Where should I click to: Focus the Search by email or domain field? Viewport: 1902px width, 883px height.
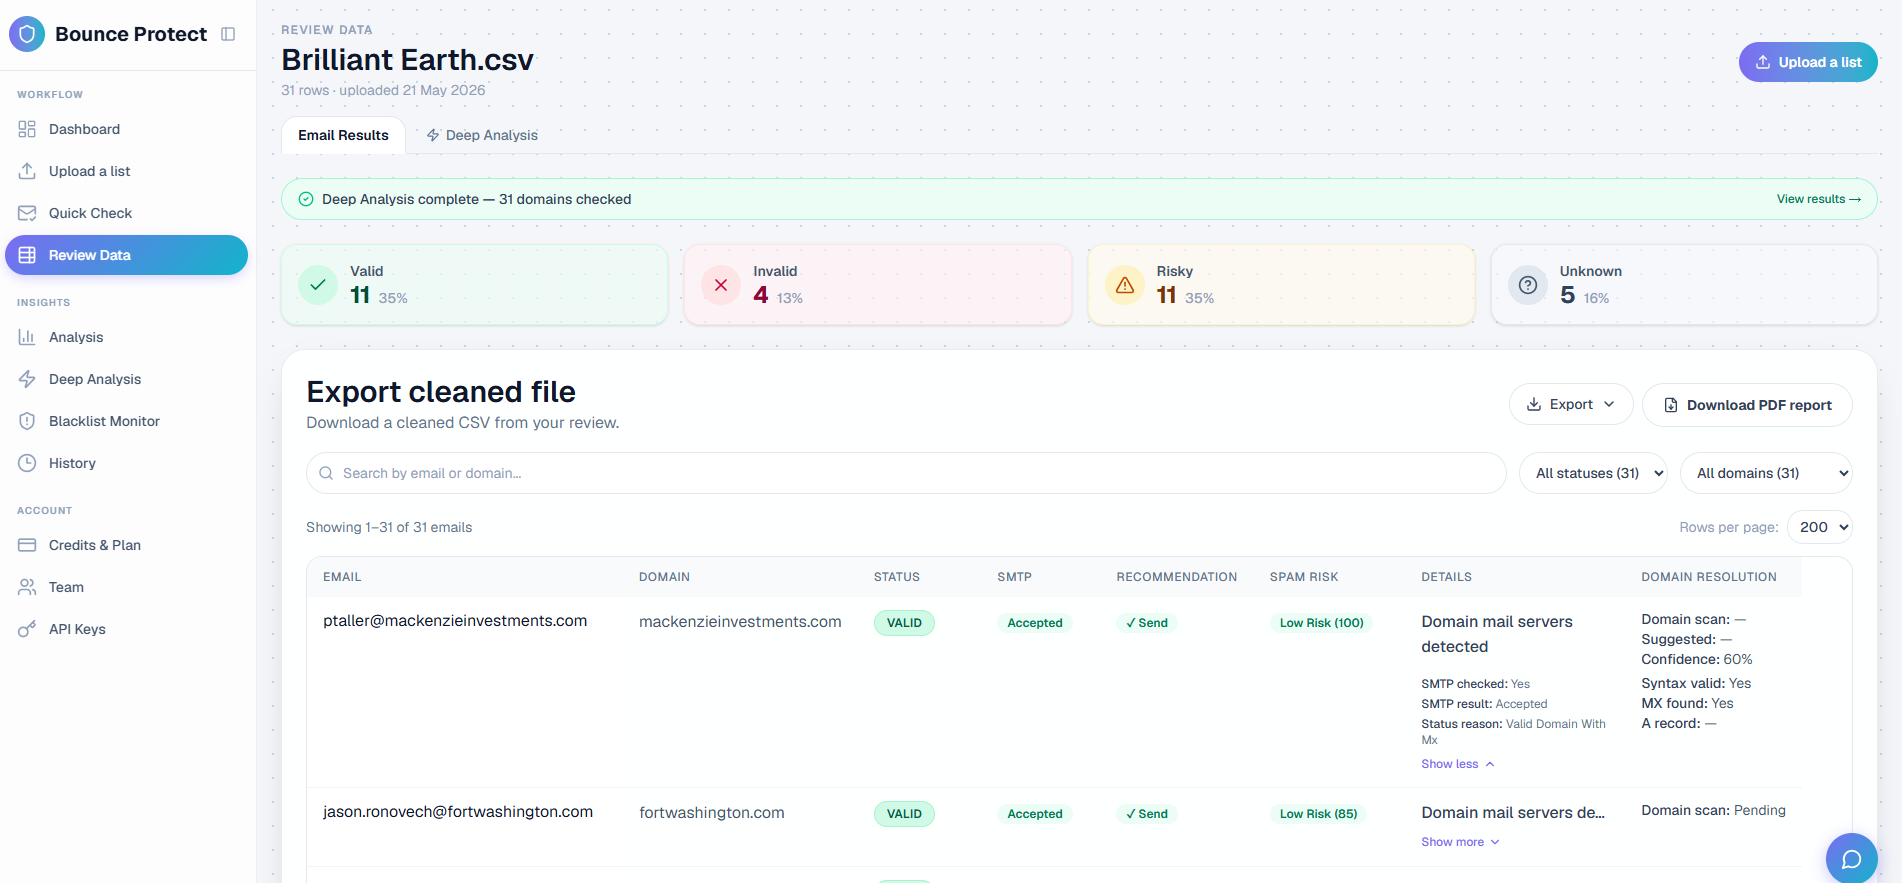906,473
